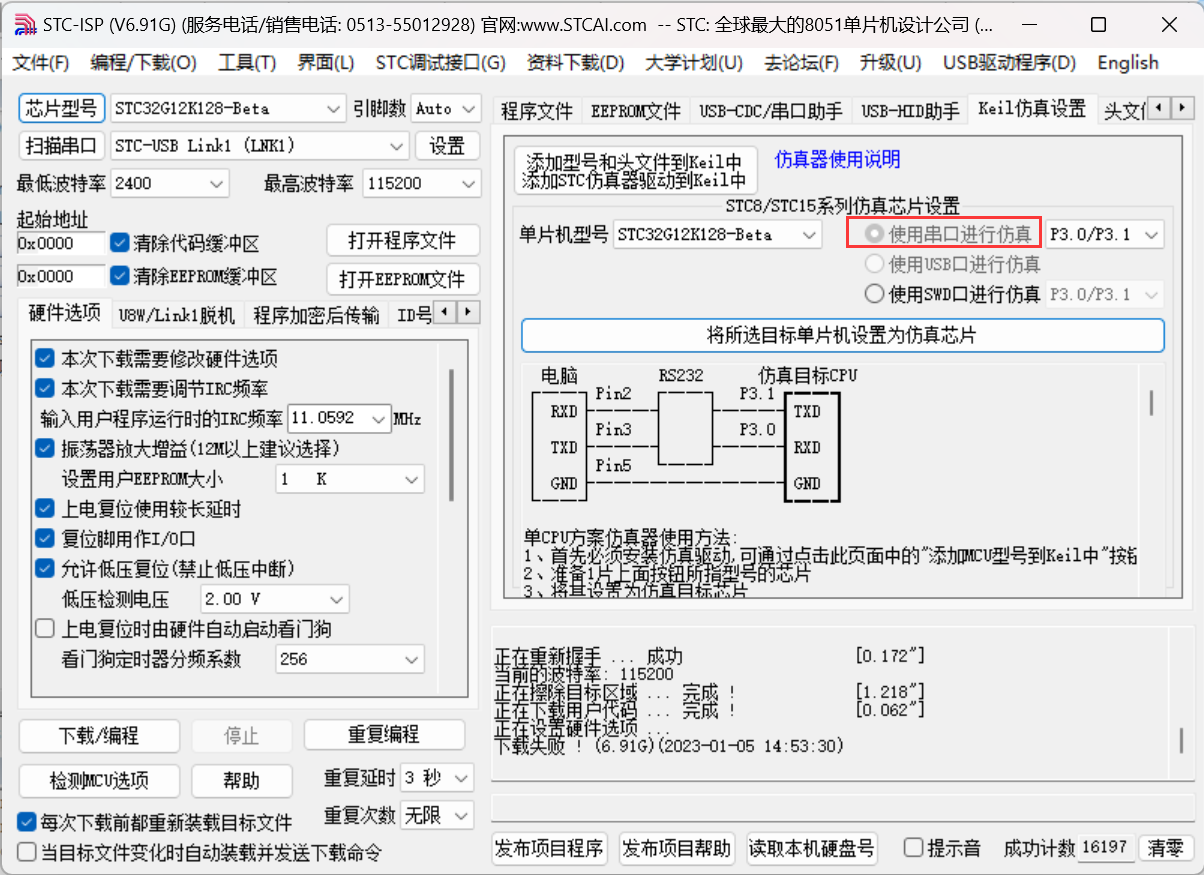Screen dimensions: 1204x875
Task: Open chip model dropdown STC32G12K128-Beta at top left
Action: click(228, 108)
